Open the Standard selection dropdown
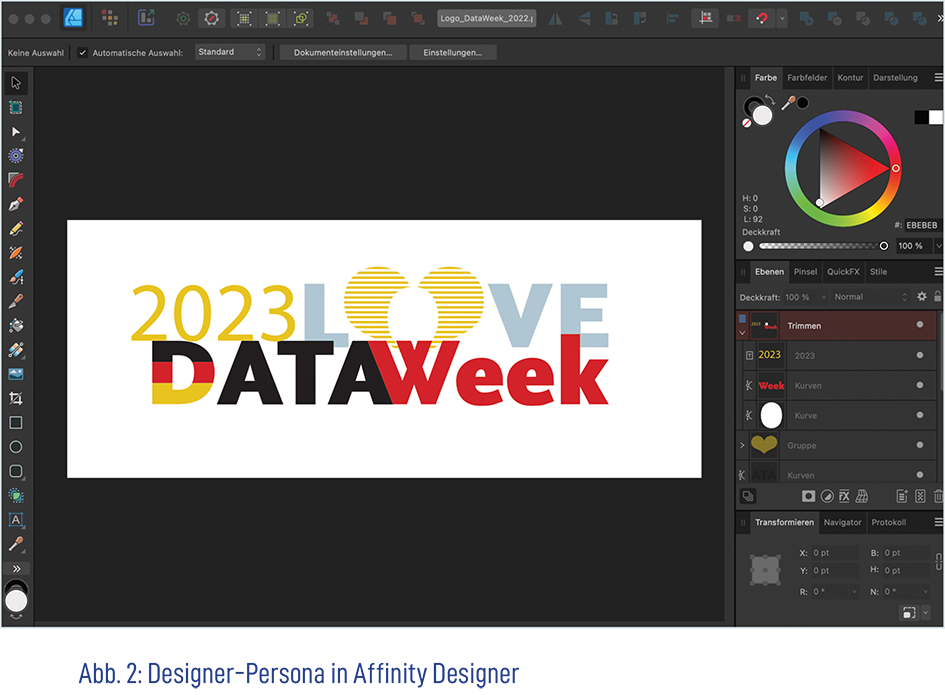 tap(230, 52)
